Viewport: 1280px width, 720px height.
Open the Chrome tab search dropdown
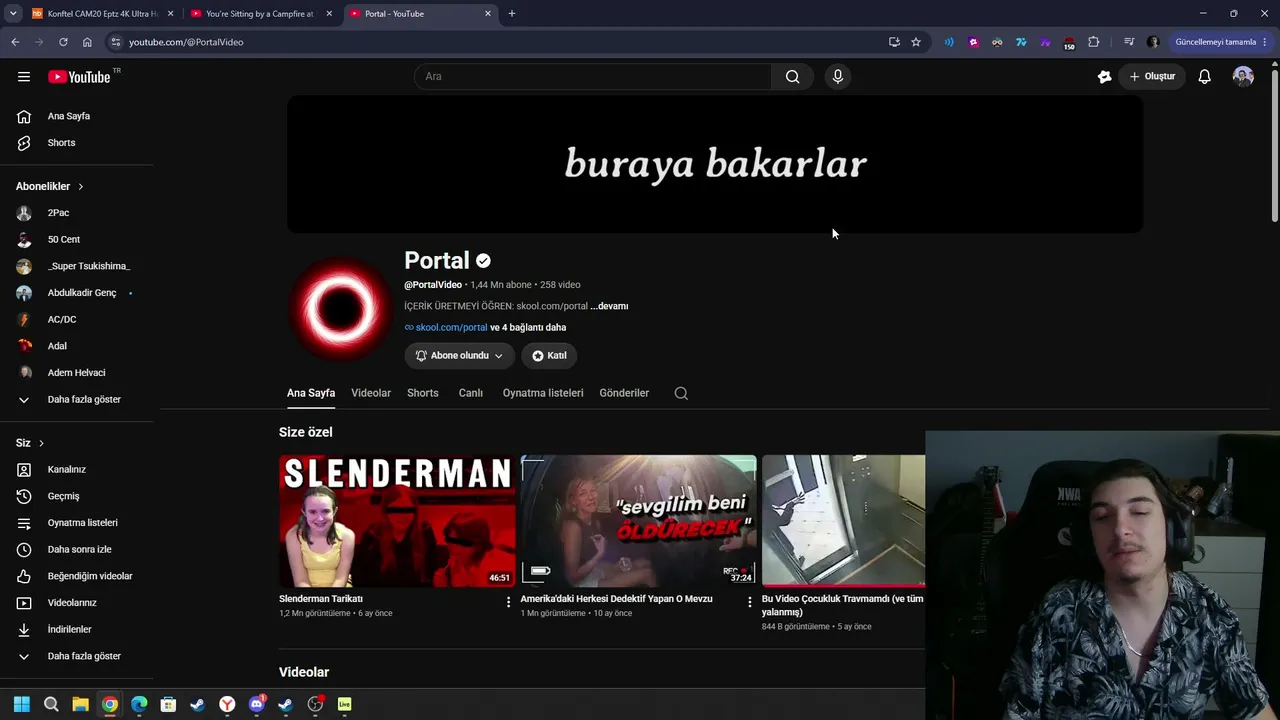(x=13, y=14)
